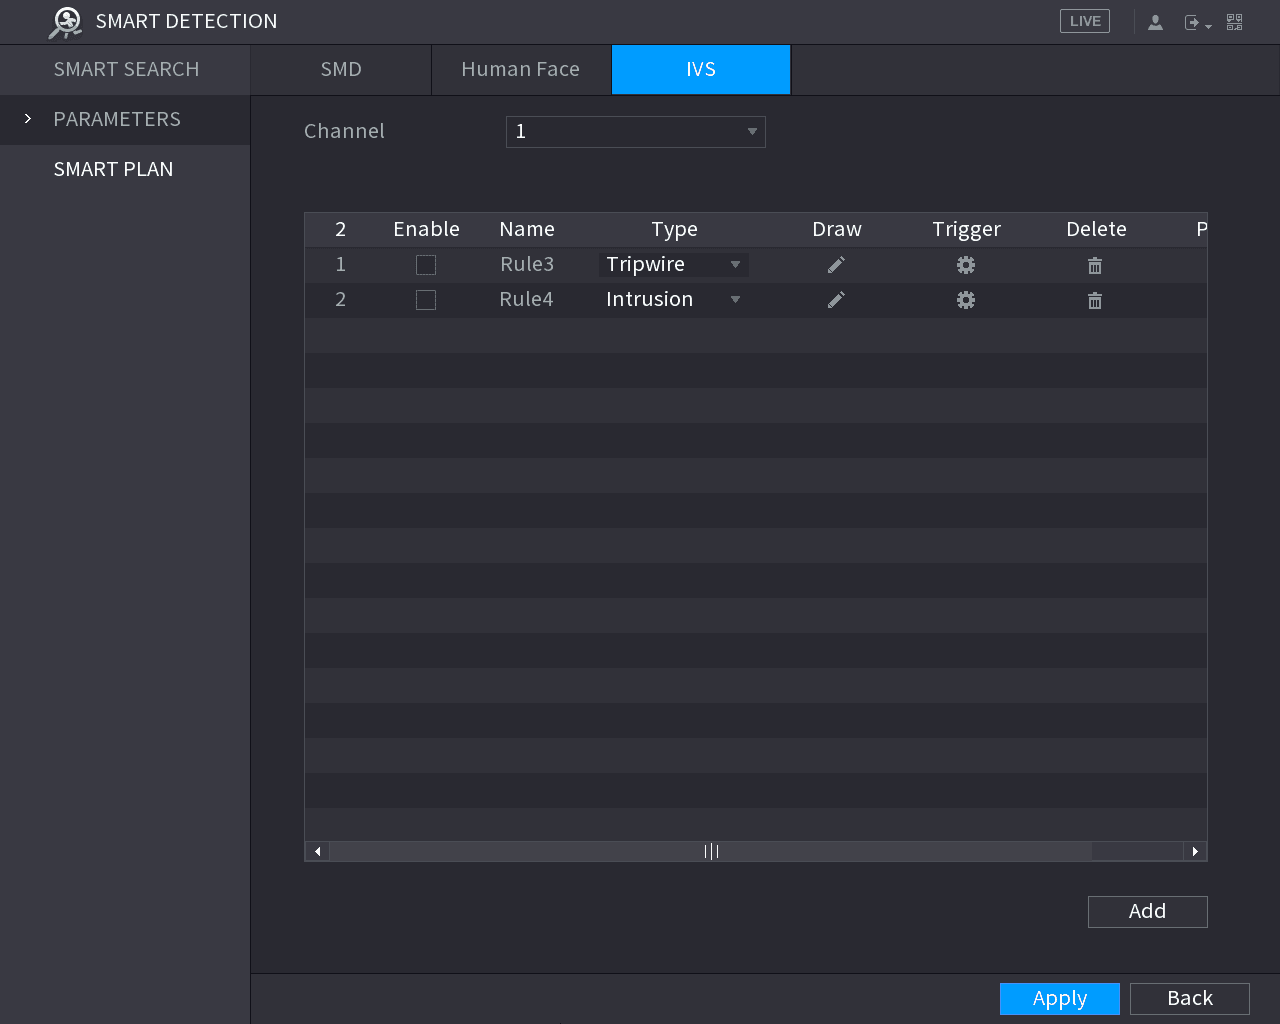
Task: Open the QR code icon
Action: pyautogui.click(x=1235, y=22)
